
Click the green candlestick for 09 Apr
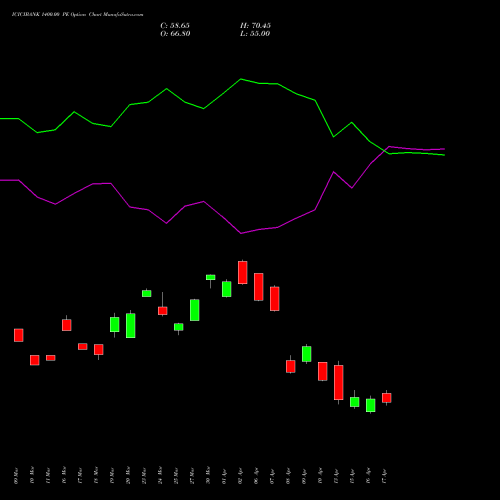[307, 354]
